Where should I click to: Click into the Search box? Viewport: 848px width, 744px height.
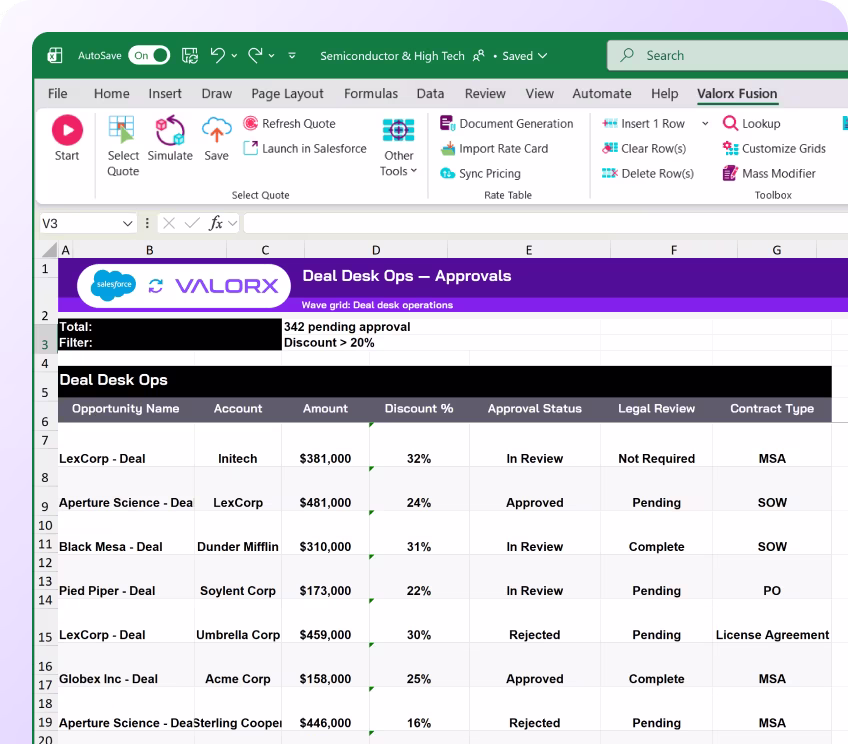coord(727,55)
